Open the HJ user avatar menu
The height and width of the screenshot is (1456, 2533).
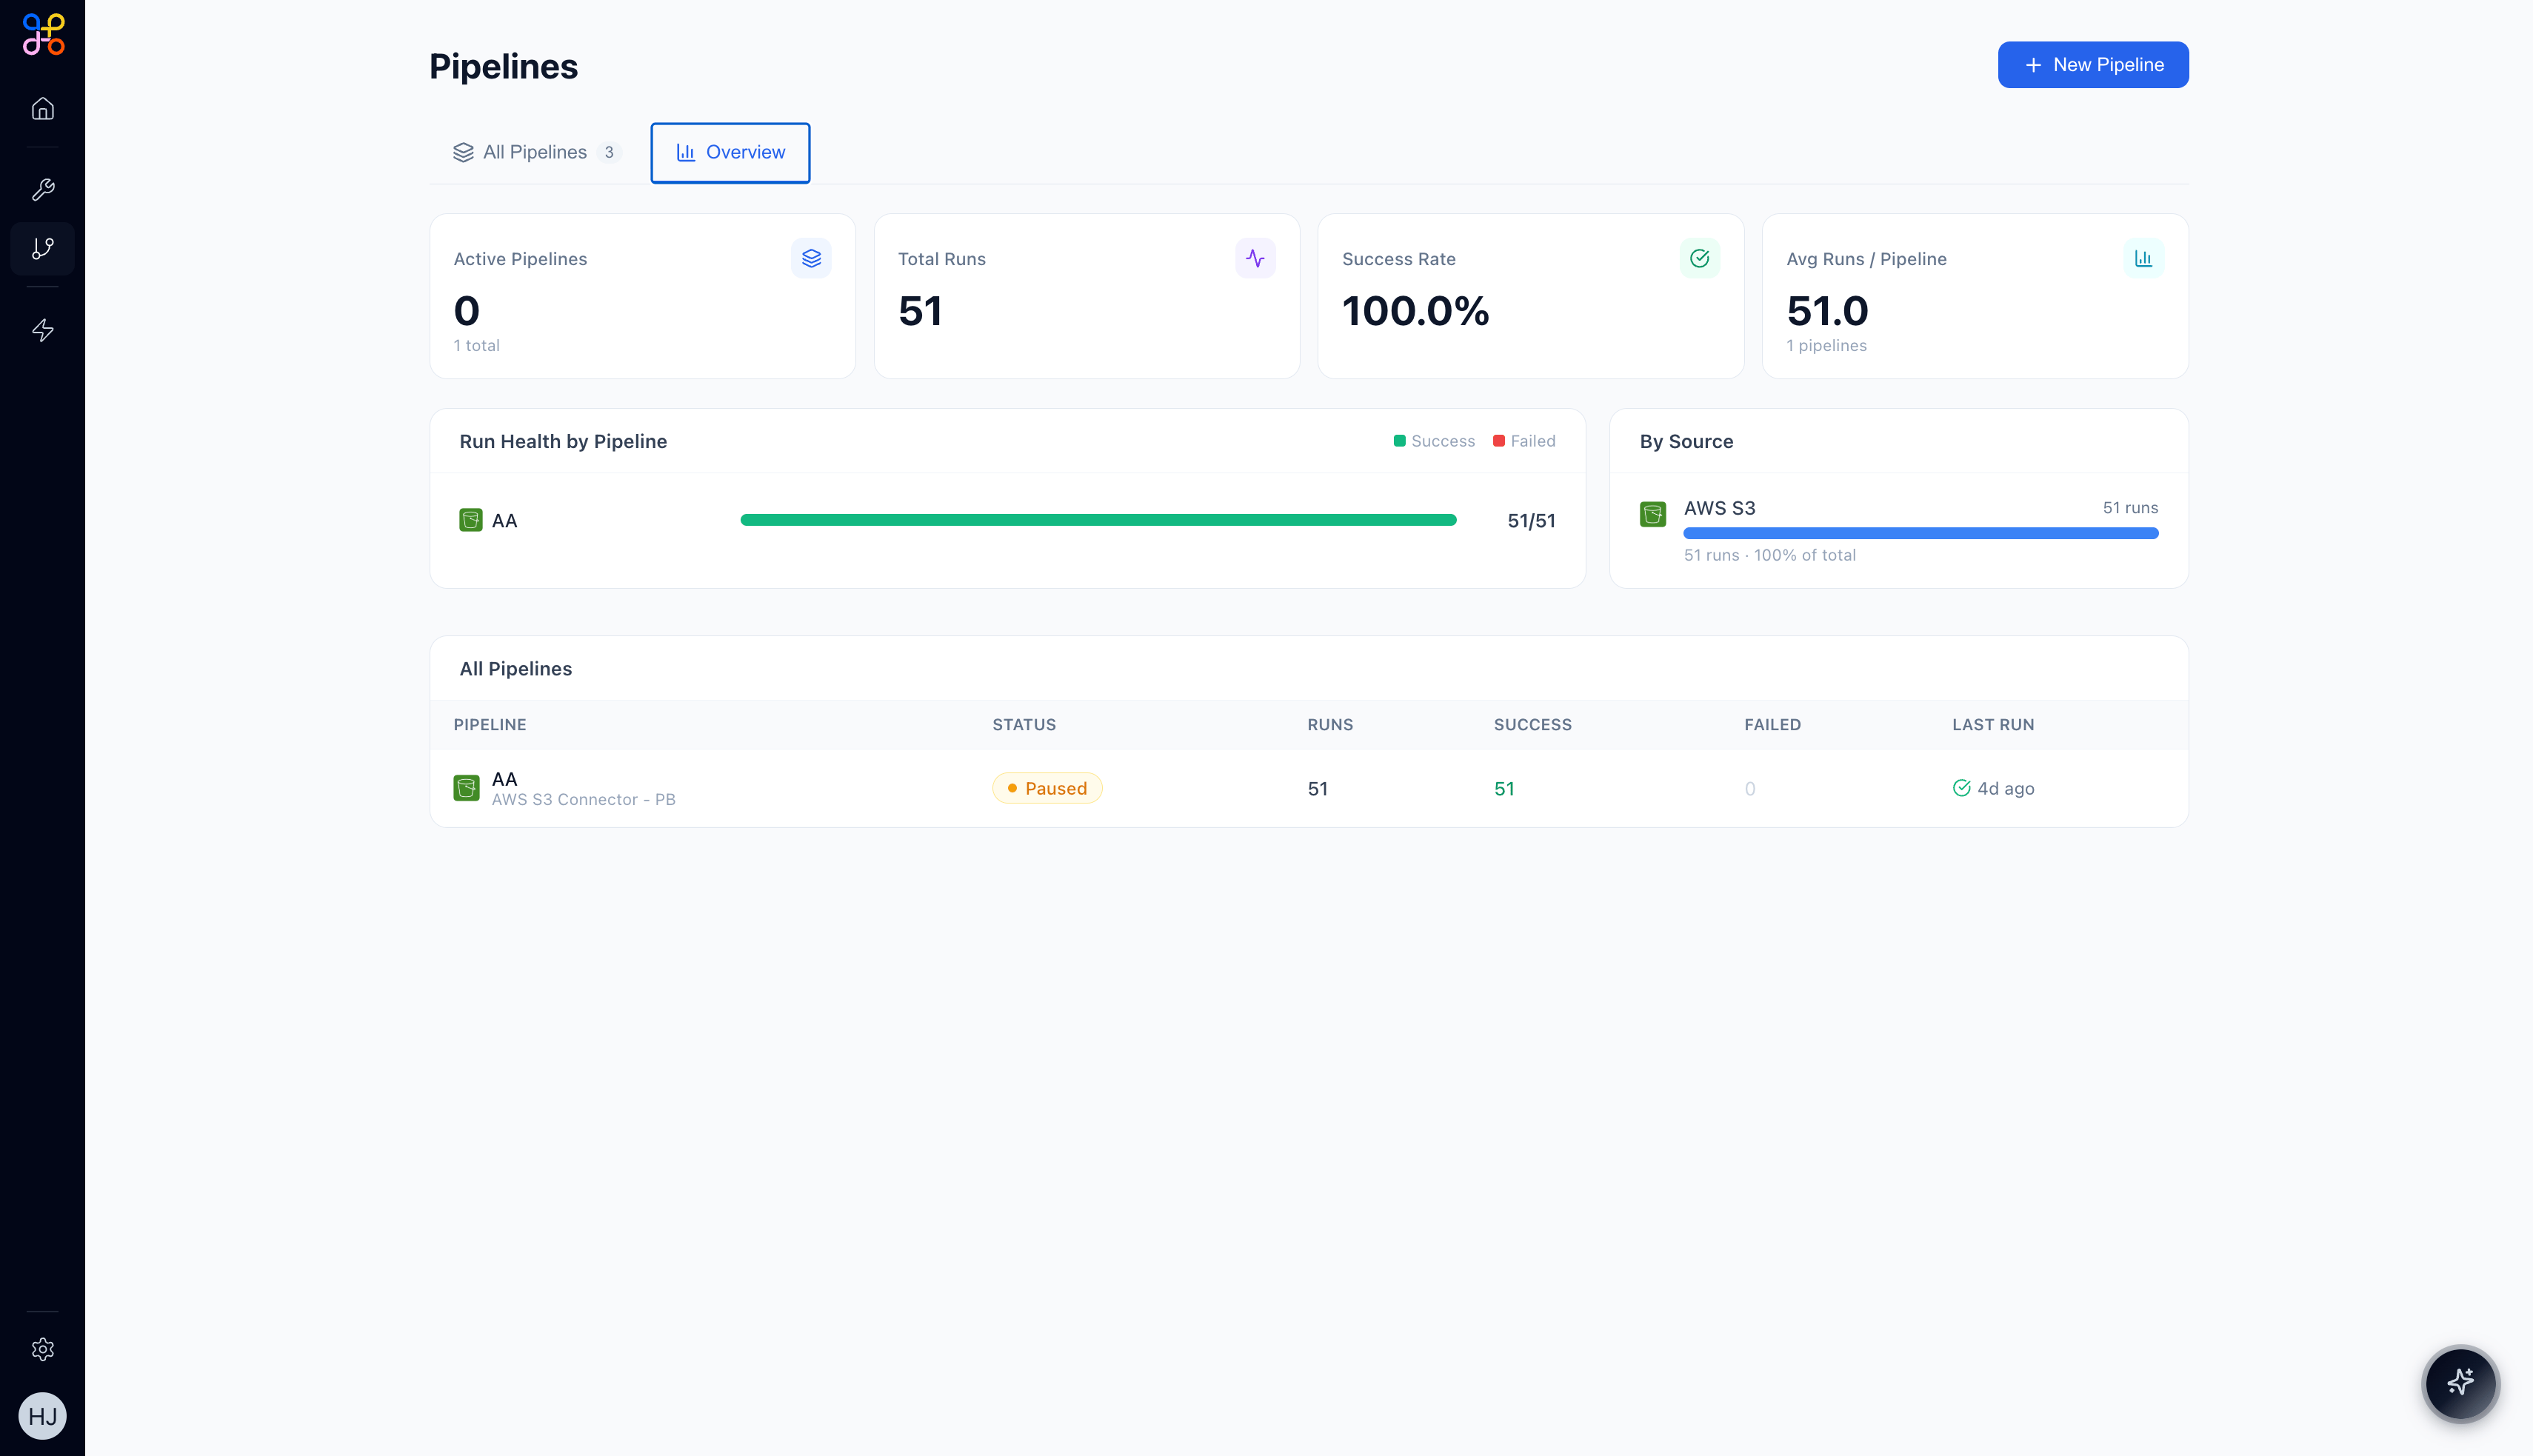pyautogui.click(x=43, y=1416)
